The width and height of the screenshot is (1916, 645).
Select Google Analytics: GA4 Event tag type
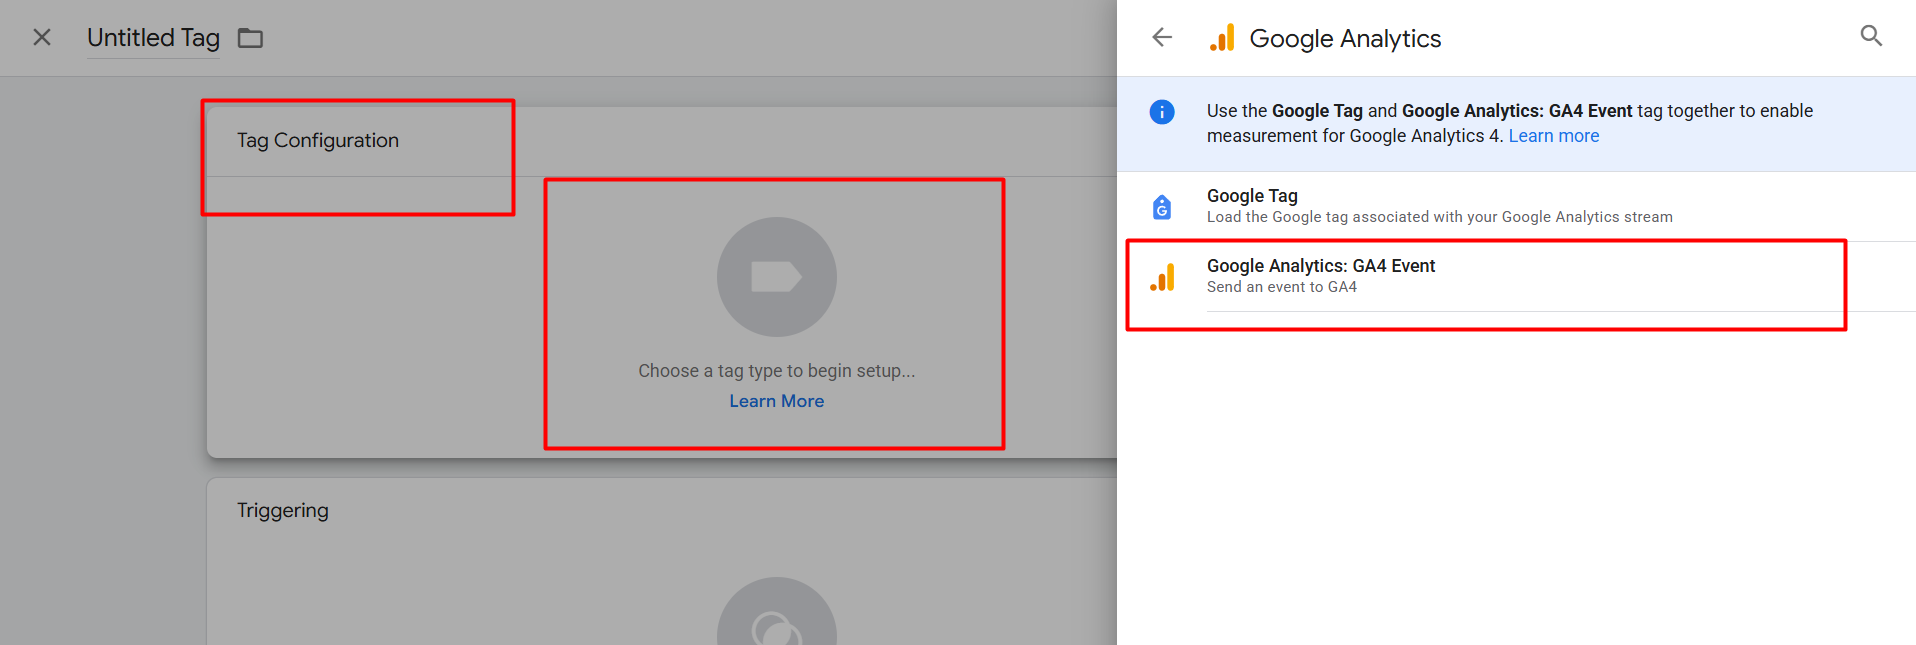[1320, 266]
